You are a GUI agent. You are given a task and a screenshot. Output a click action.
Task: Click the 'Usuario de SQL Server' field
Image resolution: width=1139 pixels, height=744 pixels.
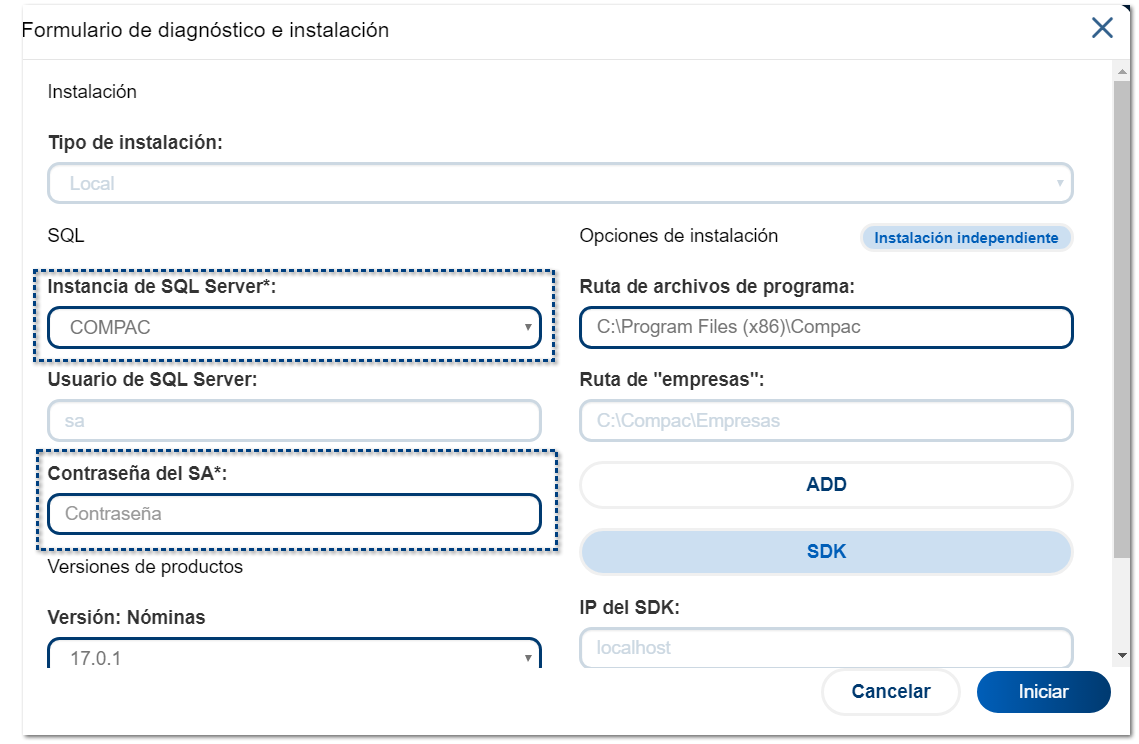point(294,421)
